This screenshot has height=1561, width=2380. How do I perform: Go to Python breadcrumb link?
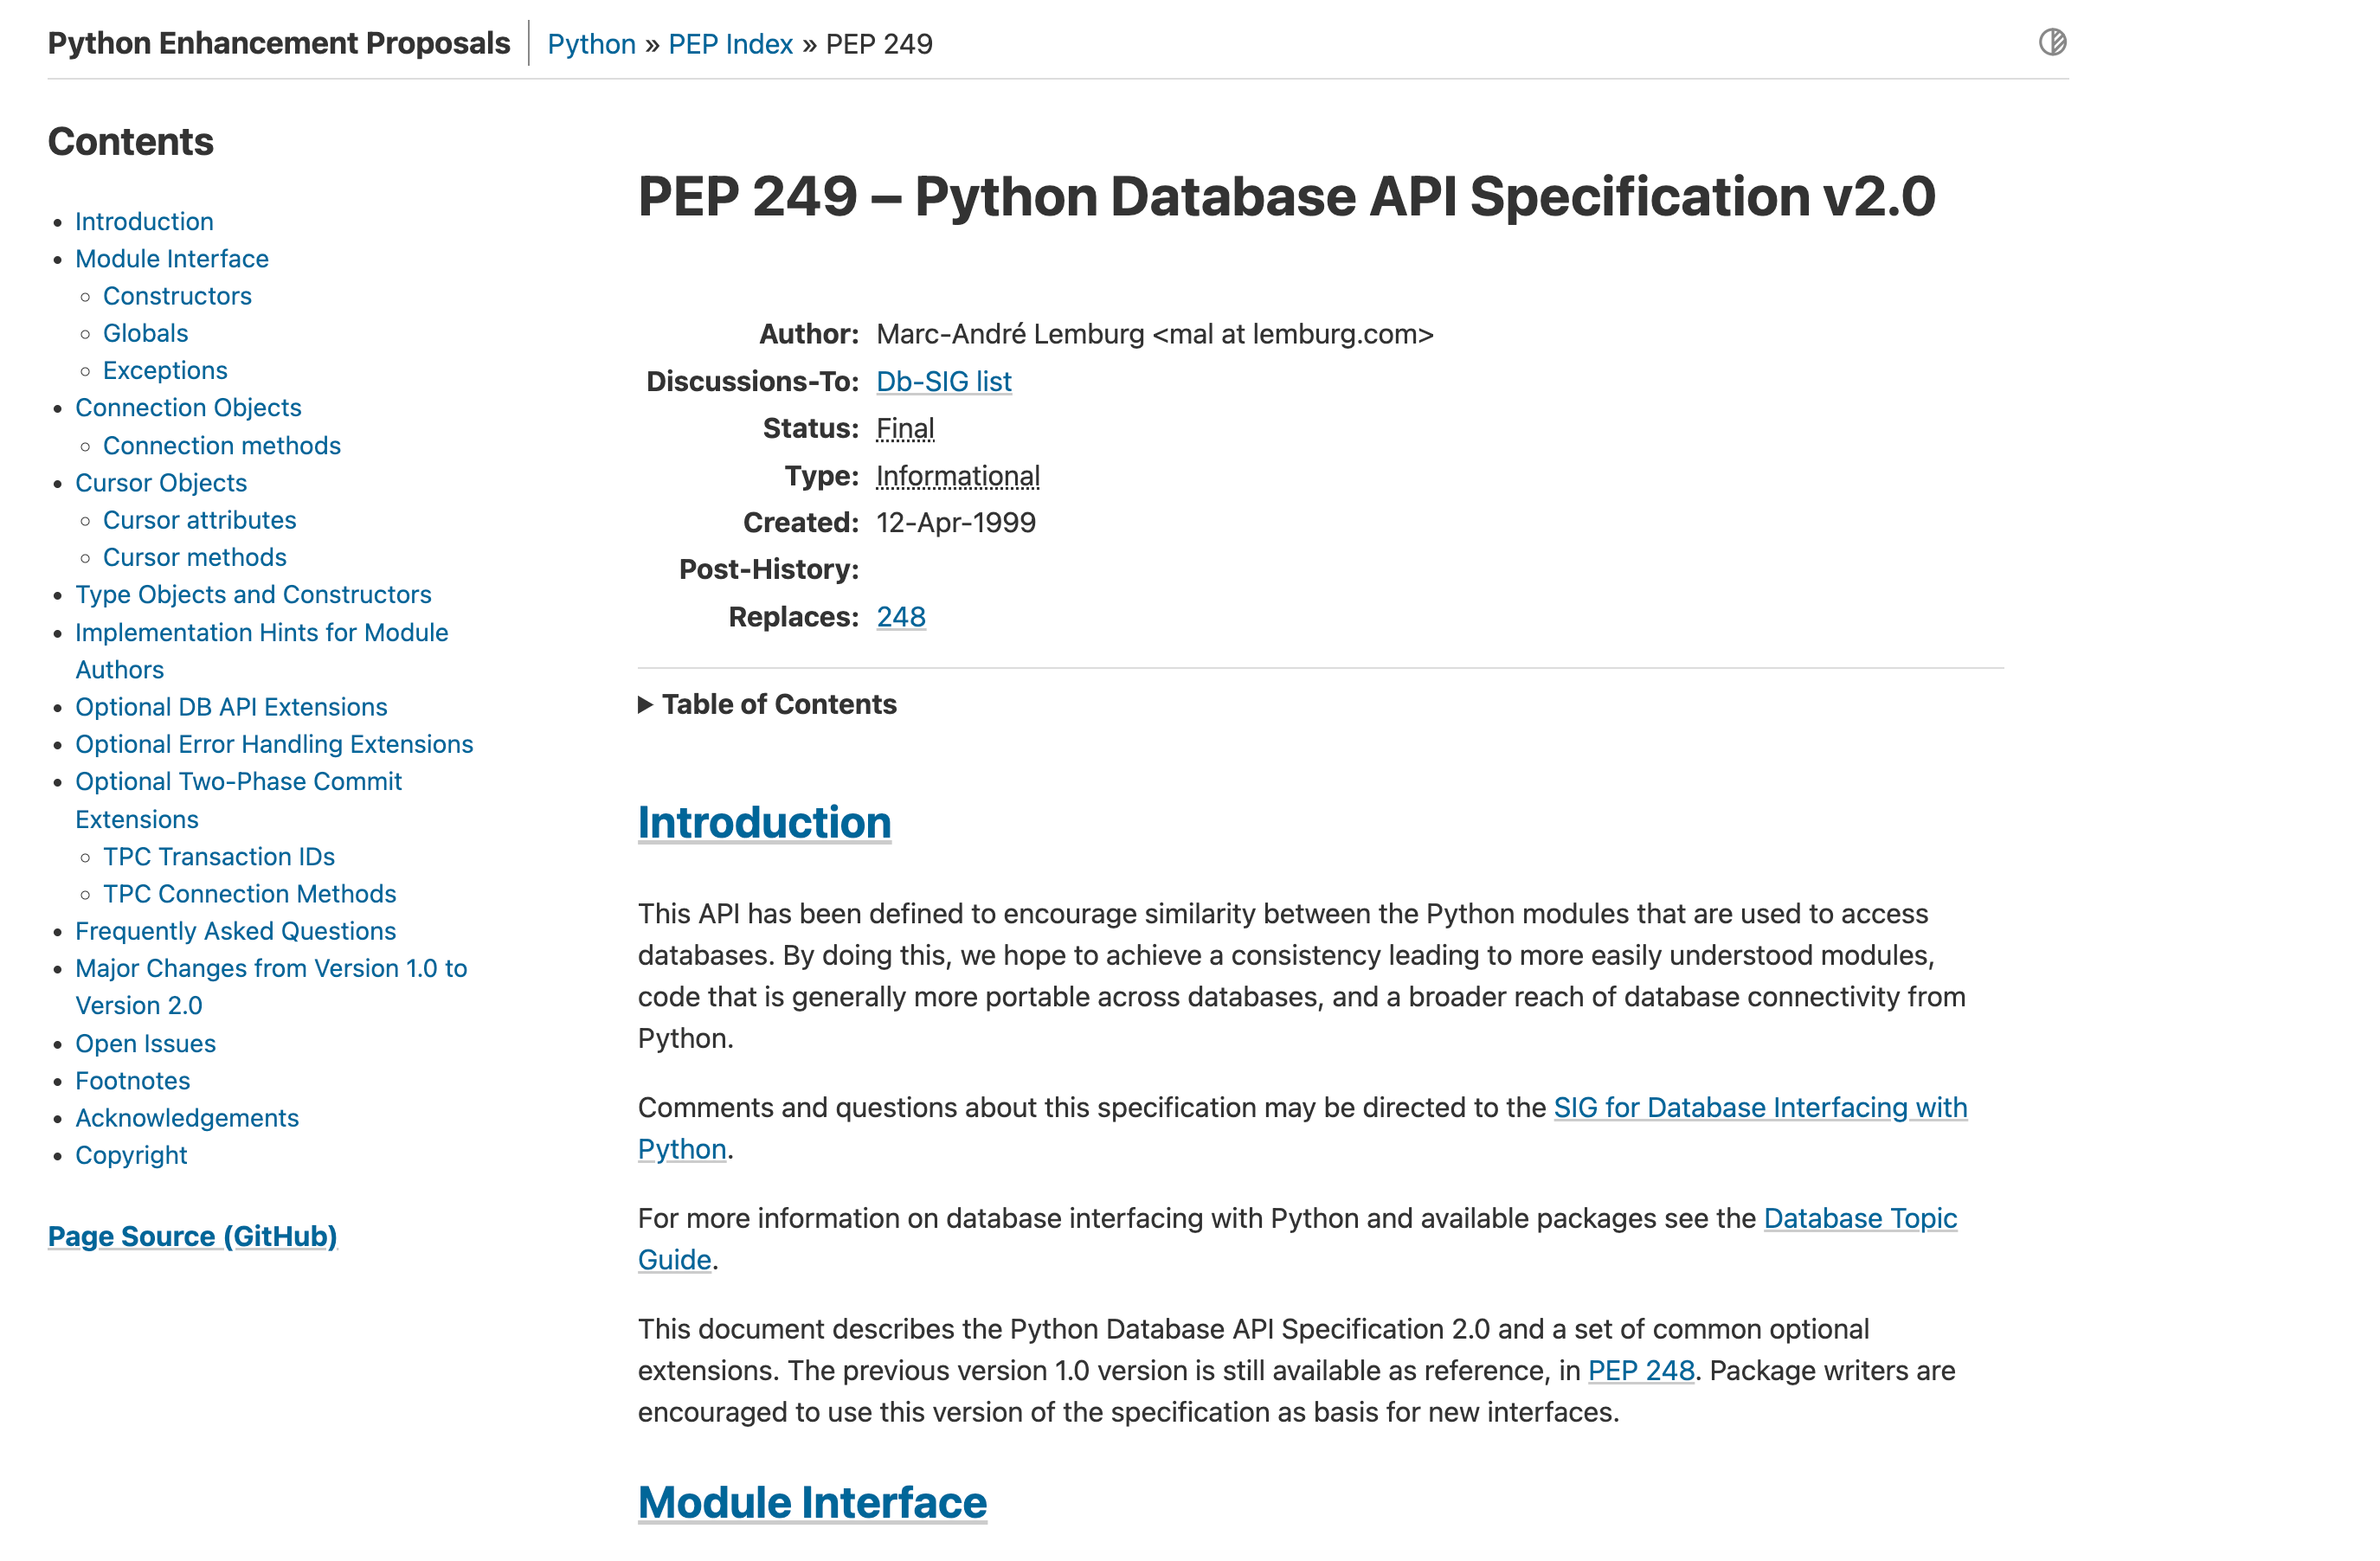pos(591,44)
